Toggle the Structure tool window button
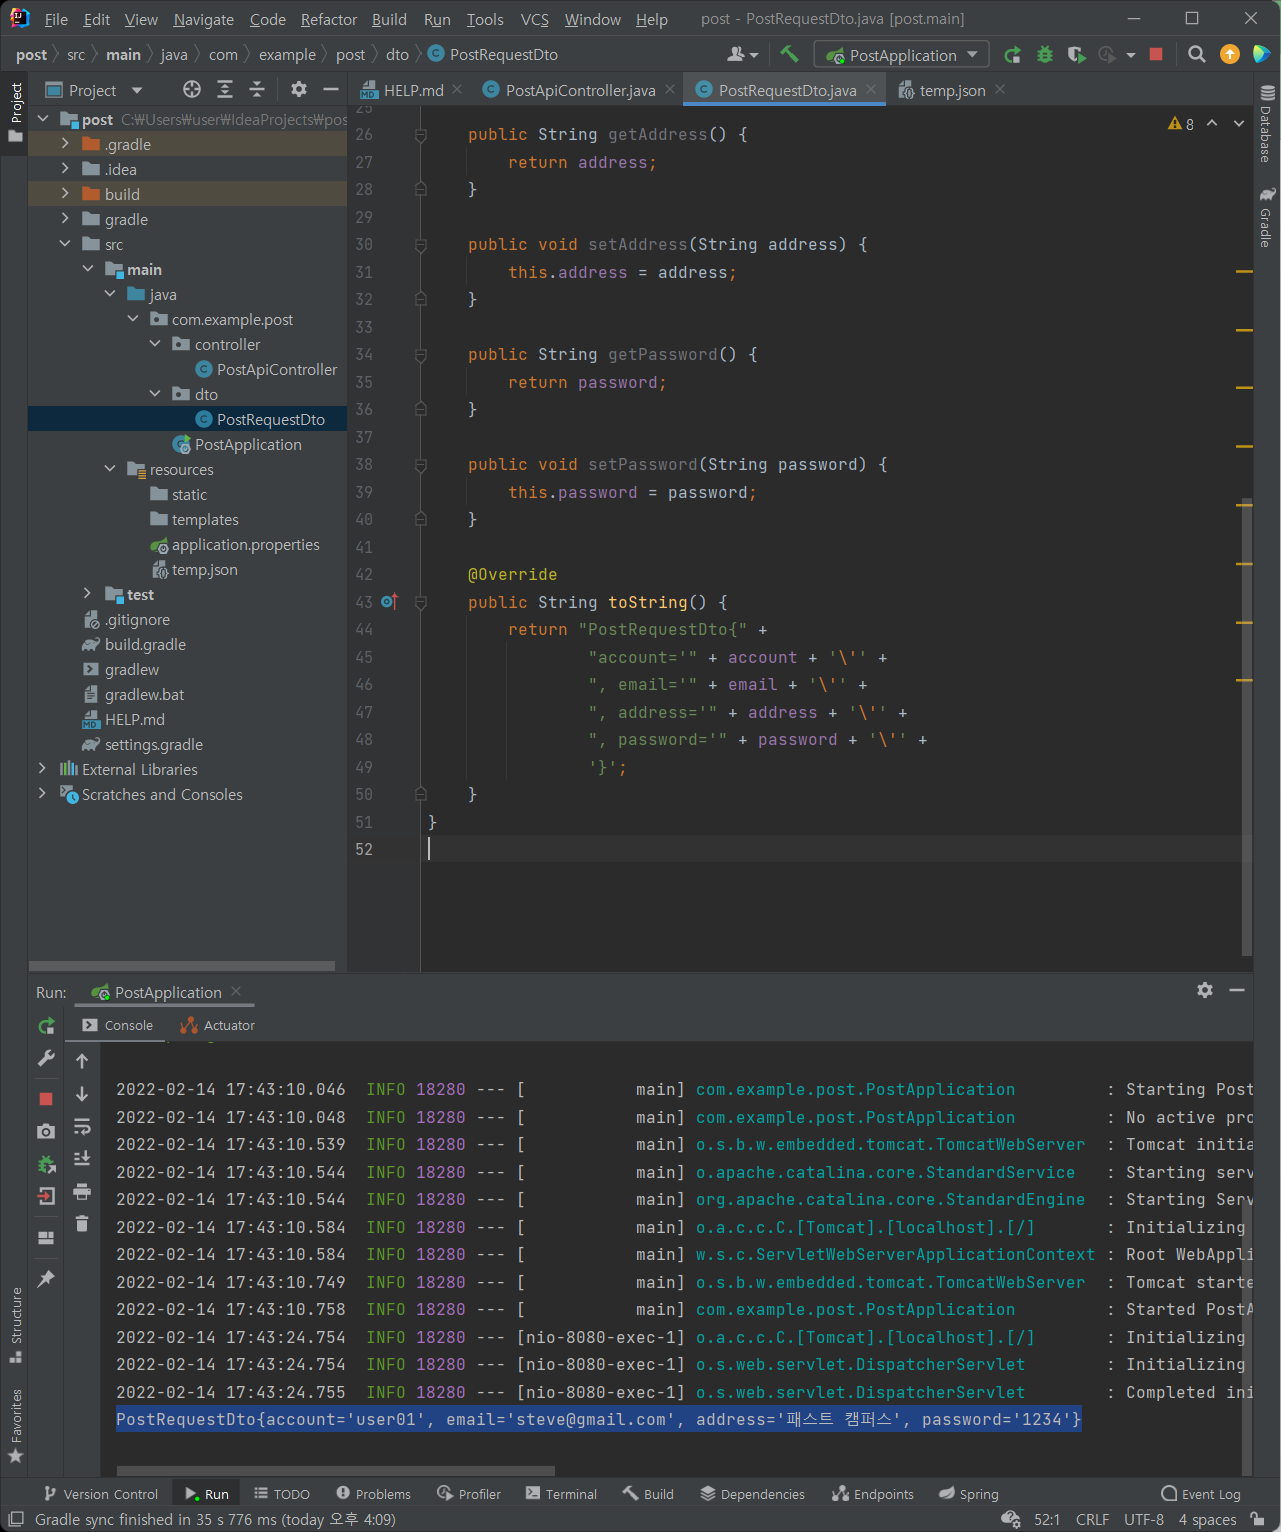Viewport: 1281px width, 1532px height. [15, 1326]
